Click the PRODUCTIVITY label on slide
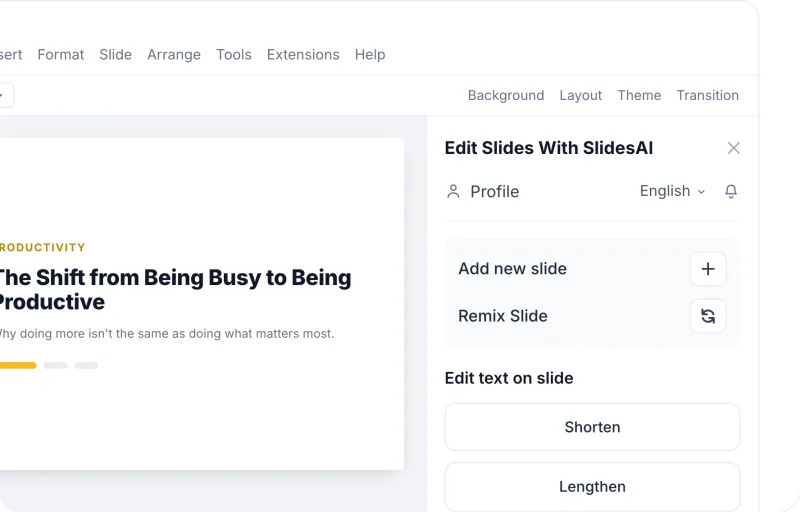The height and width of the screenshot is (512, 800). (x=43, y=247)
